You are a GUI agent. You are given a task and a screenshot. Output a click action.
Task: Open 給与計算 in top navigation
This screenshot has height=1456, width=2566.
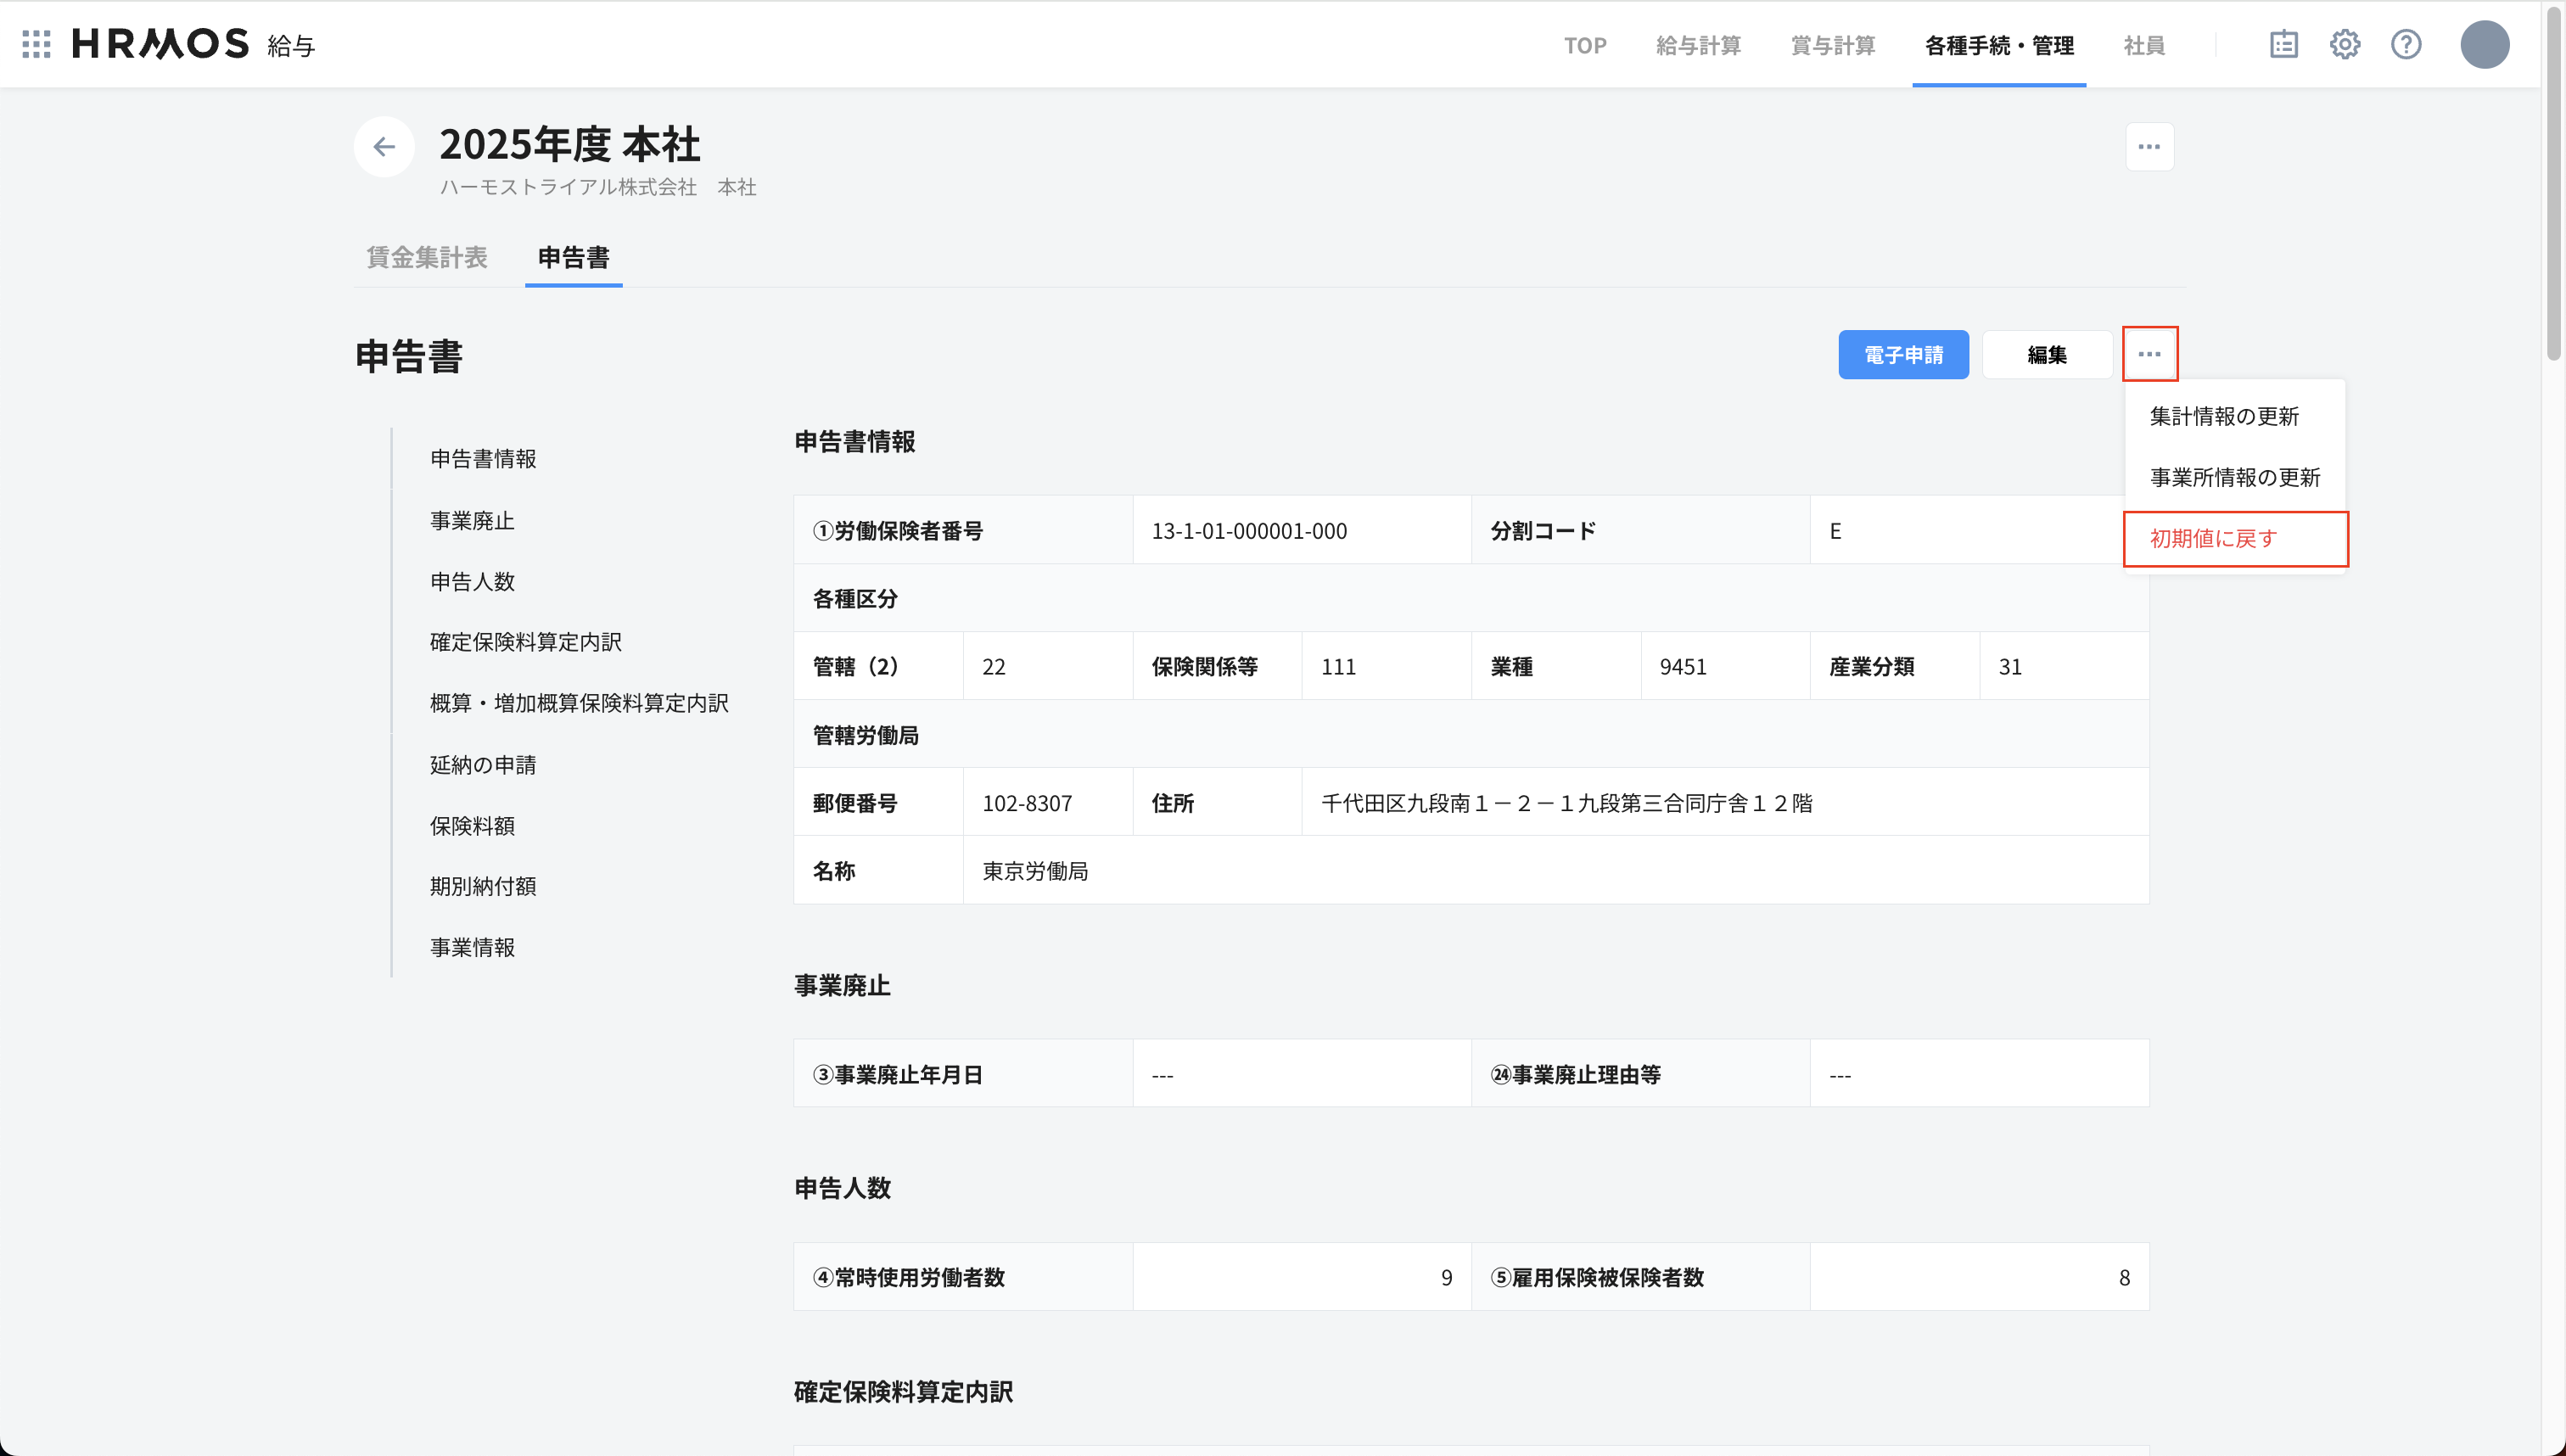1698,45
